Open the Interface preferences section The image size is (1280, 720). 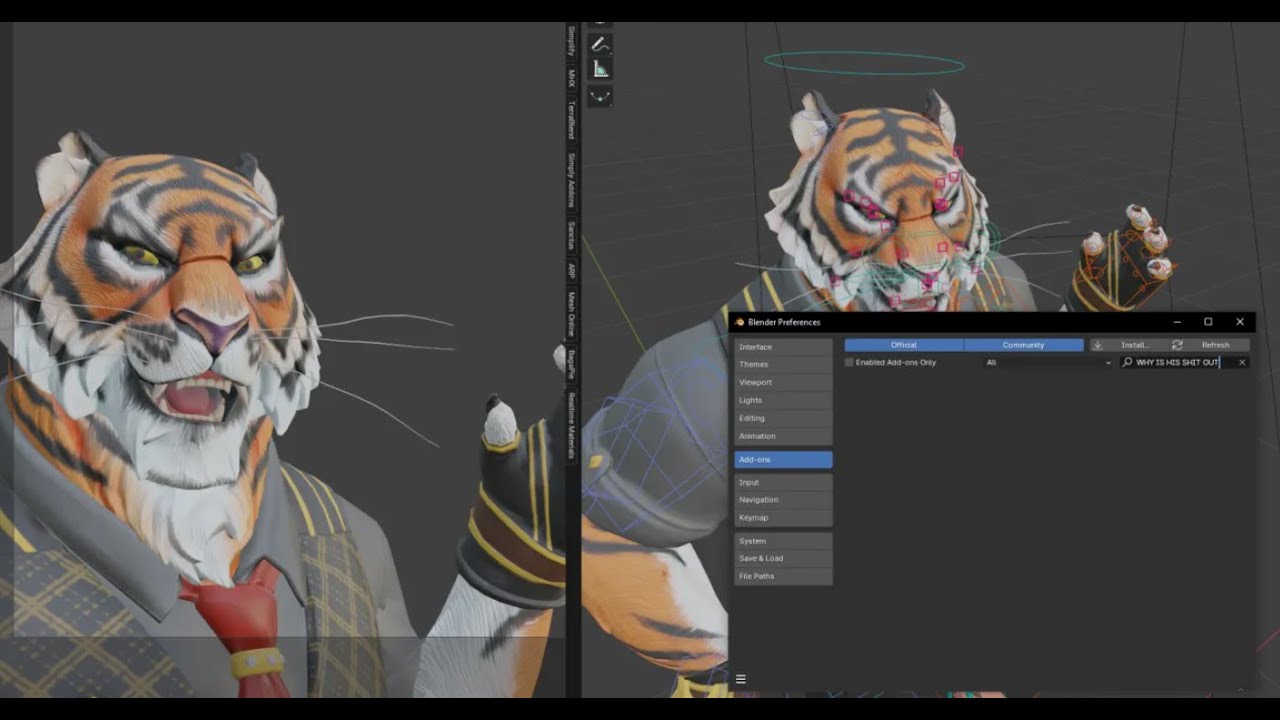click(783, 347)
